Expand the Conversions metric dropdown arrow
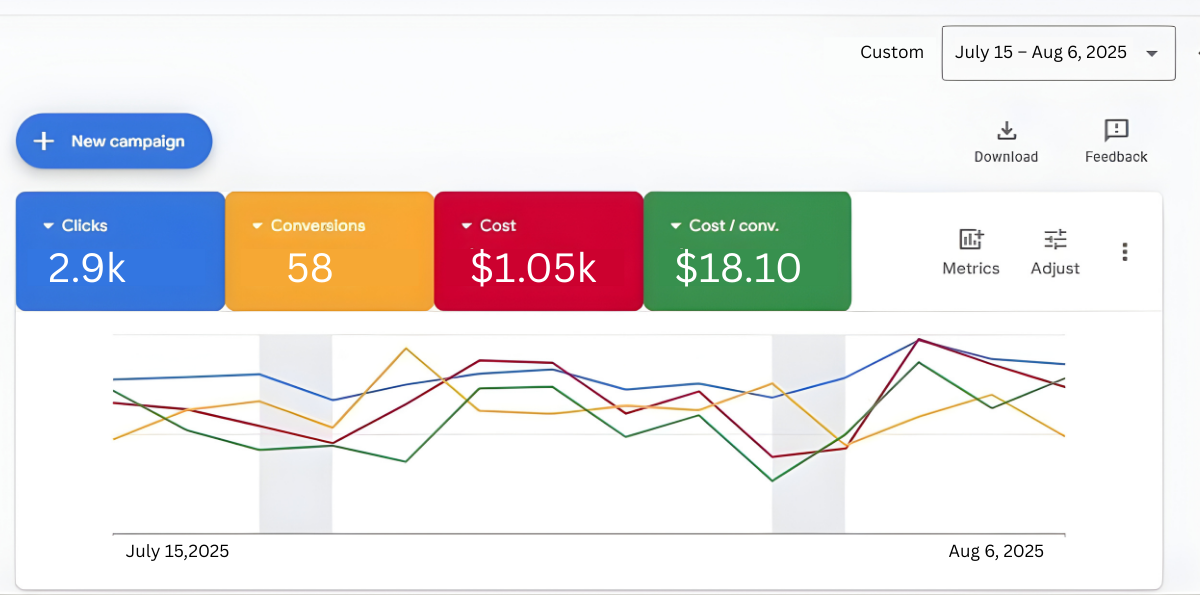This screenshot has width=1200, height=595. (x=257, y=227)
